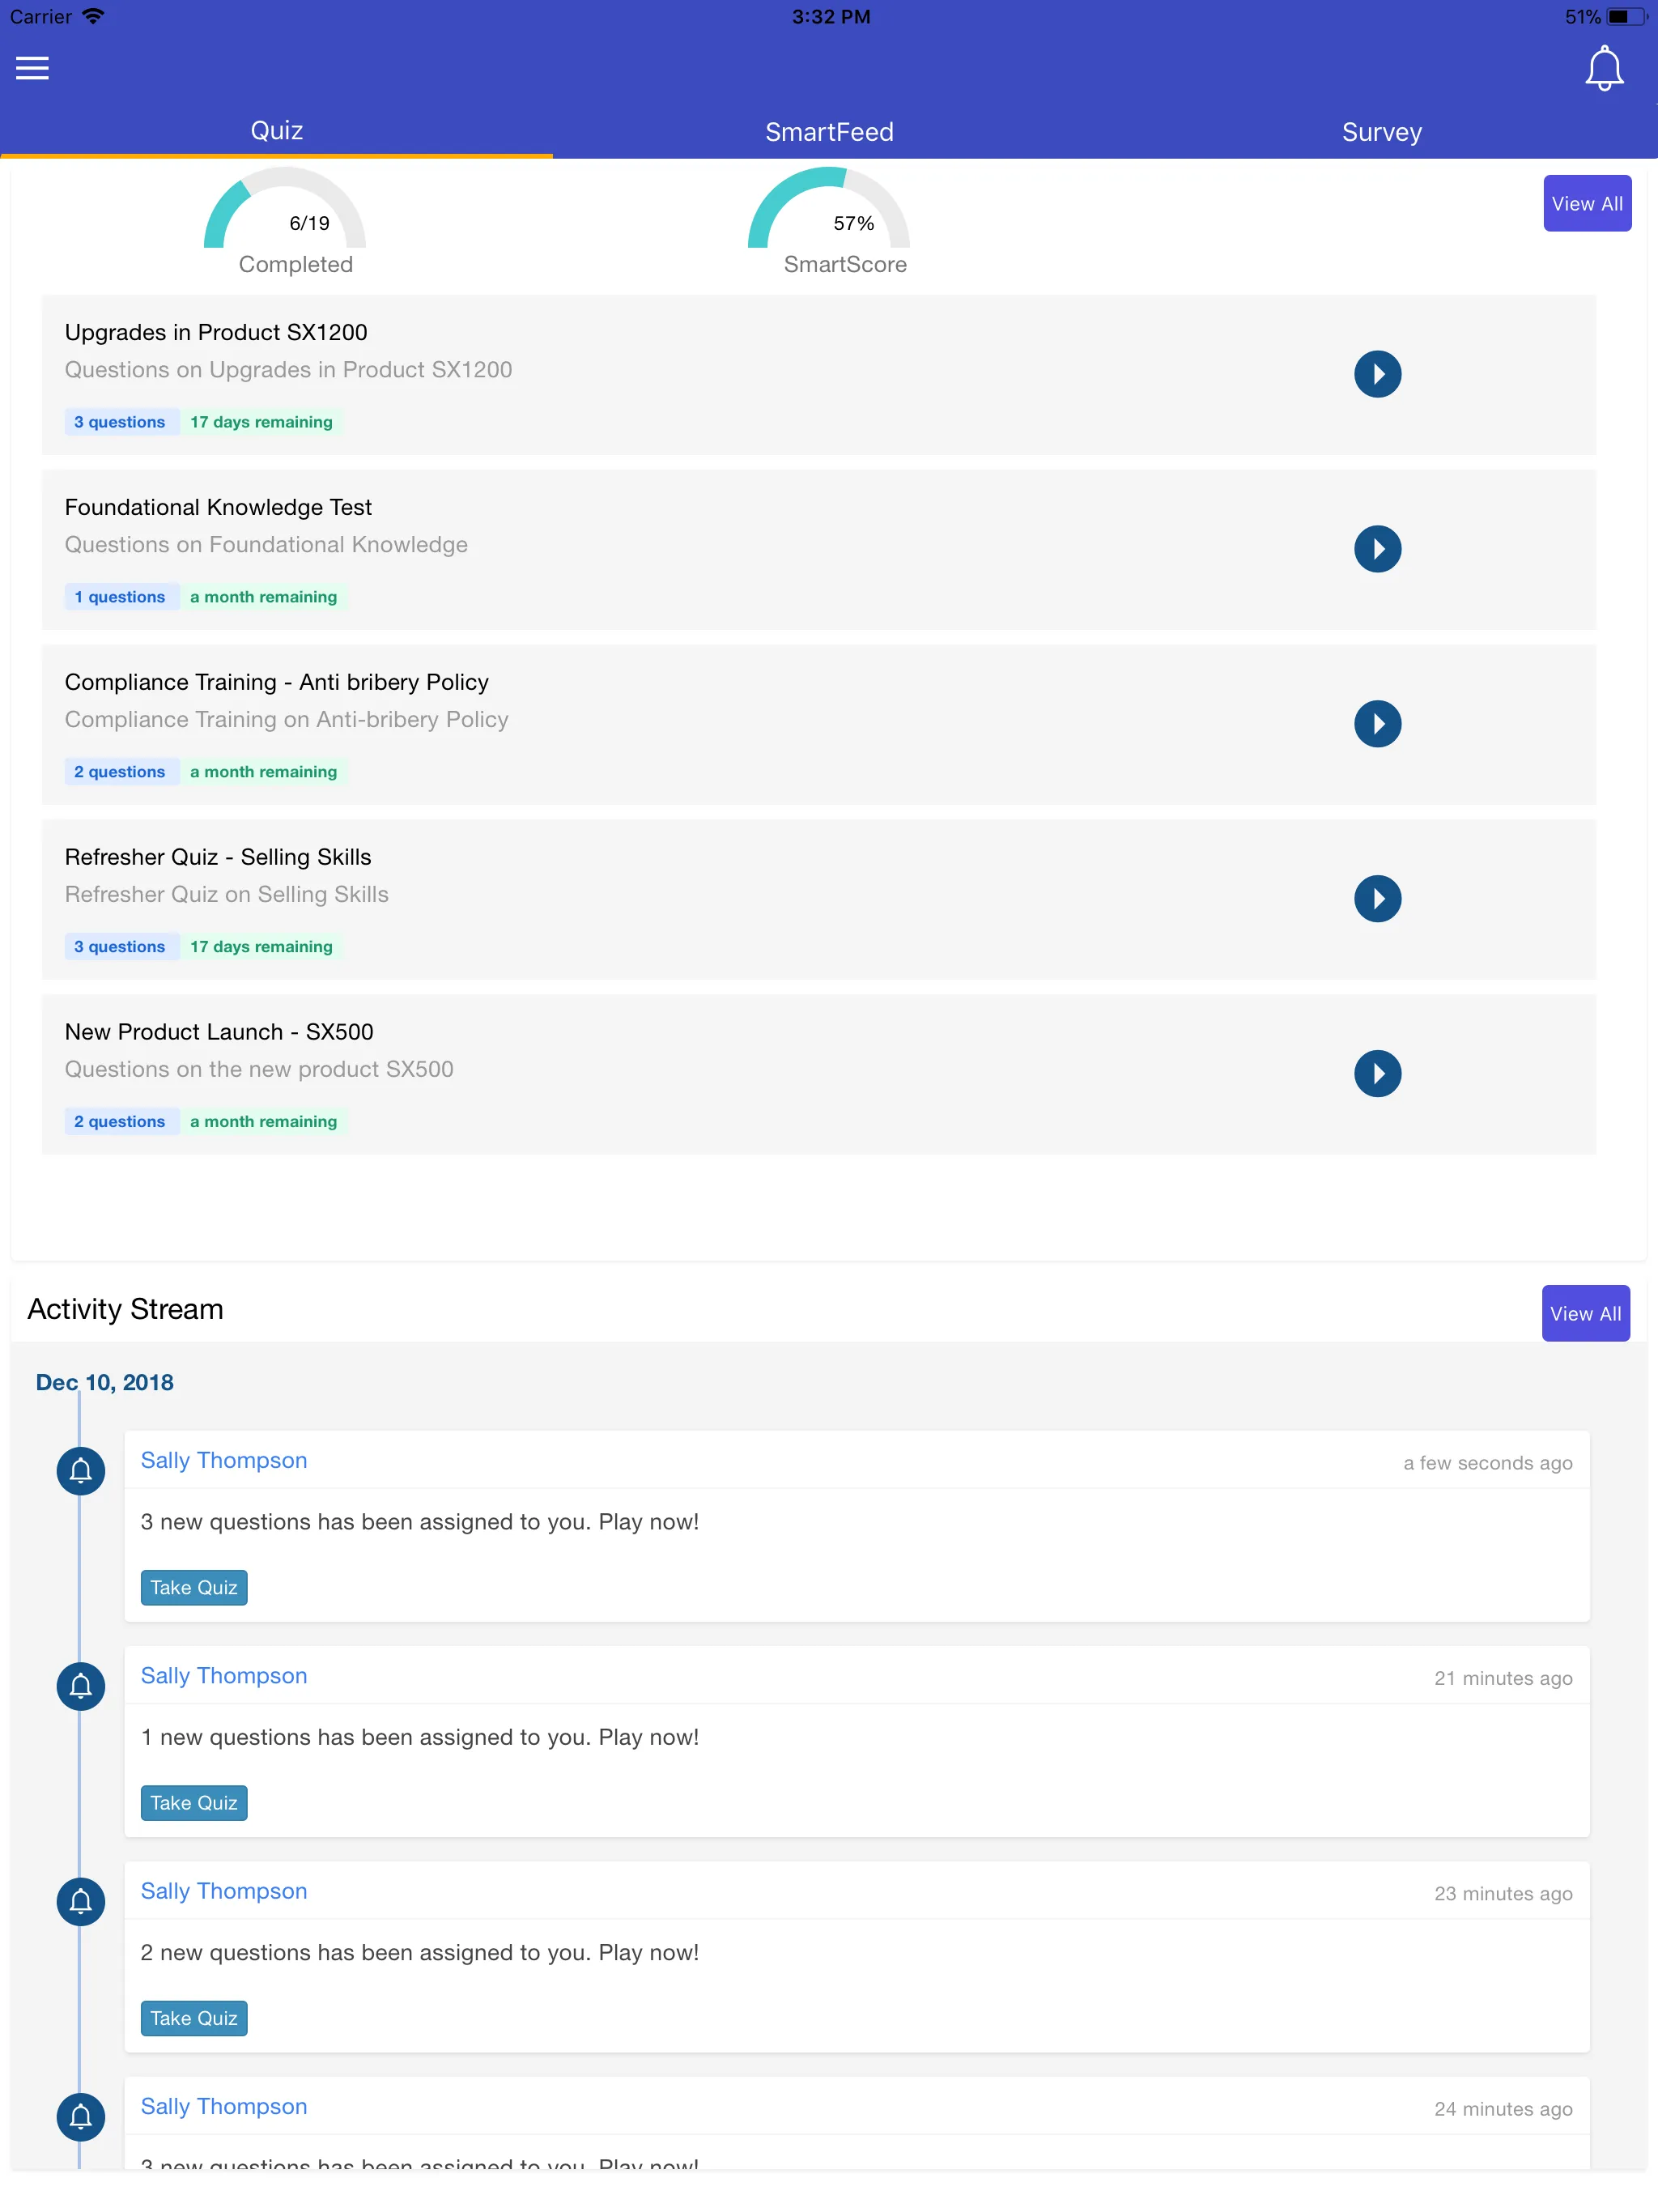Screen dimensions: 1658x2212
Task: Click the 17 days remaining label
Action: pyautogui.click(x=261, y=421)
